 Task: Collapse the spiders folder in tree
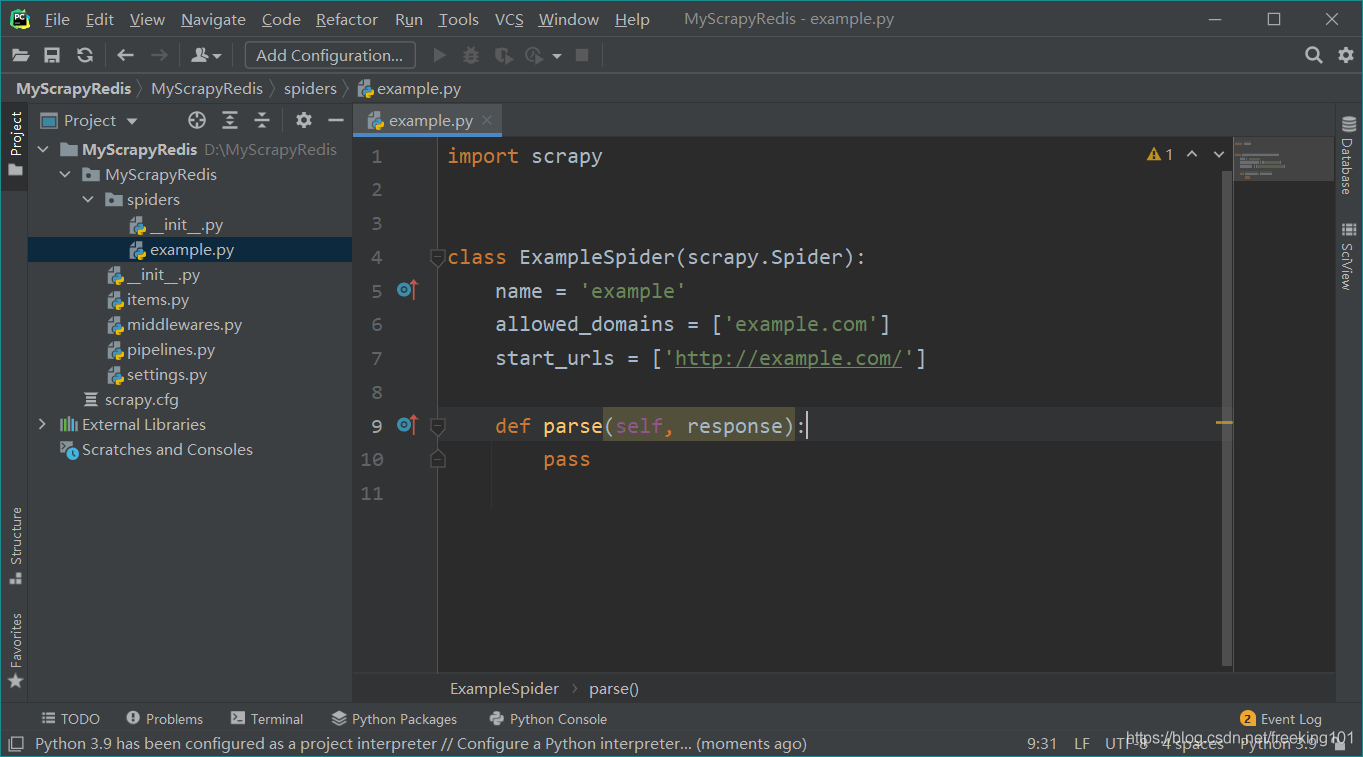(x=88, y=200)
